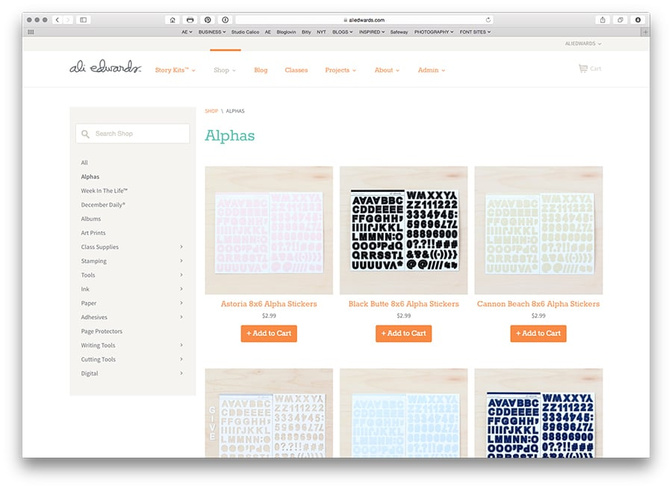Add Astoria 8x6 Alpha Stickers to cart
The height and width of the screenshot is (489, 672).
269,333
